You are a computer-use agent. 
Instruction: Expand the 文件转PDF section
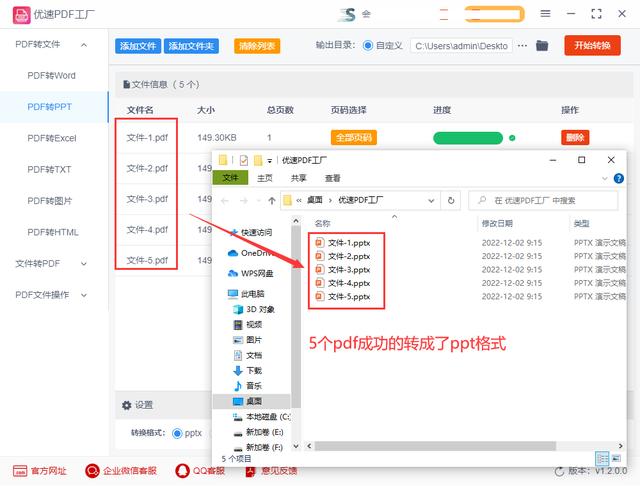84,264
